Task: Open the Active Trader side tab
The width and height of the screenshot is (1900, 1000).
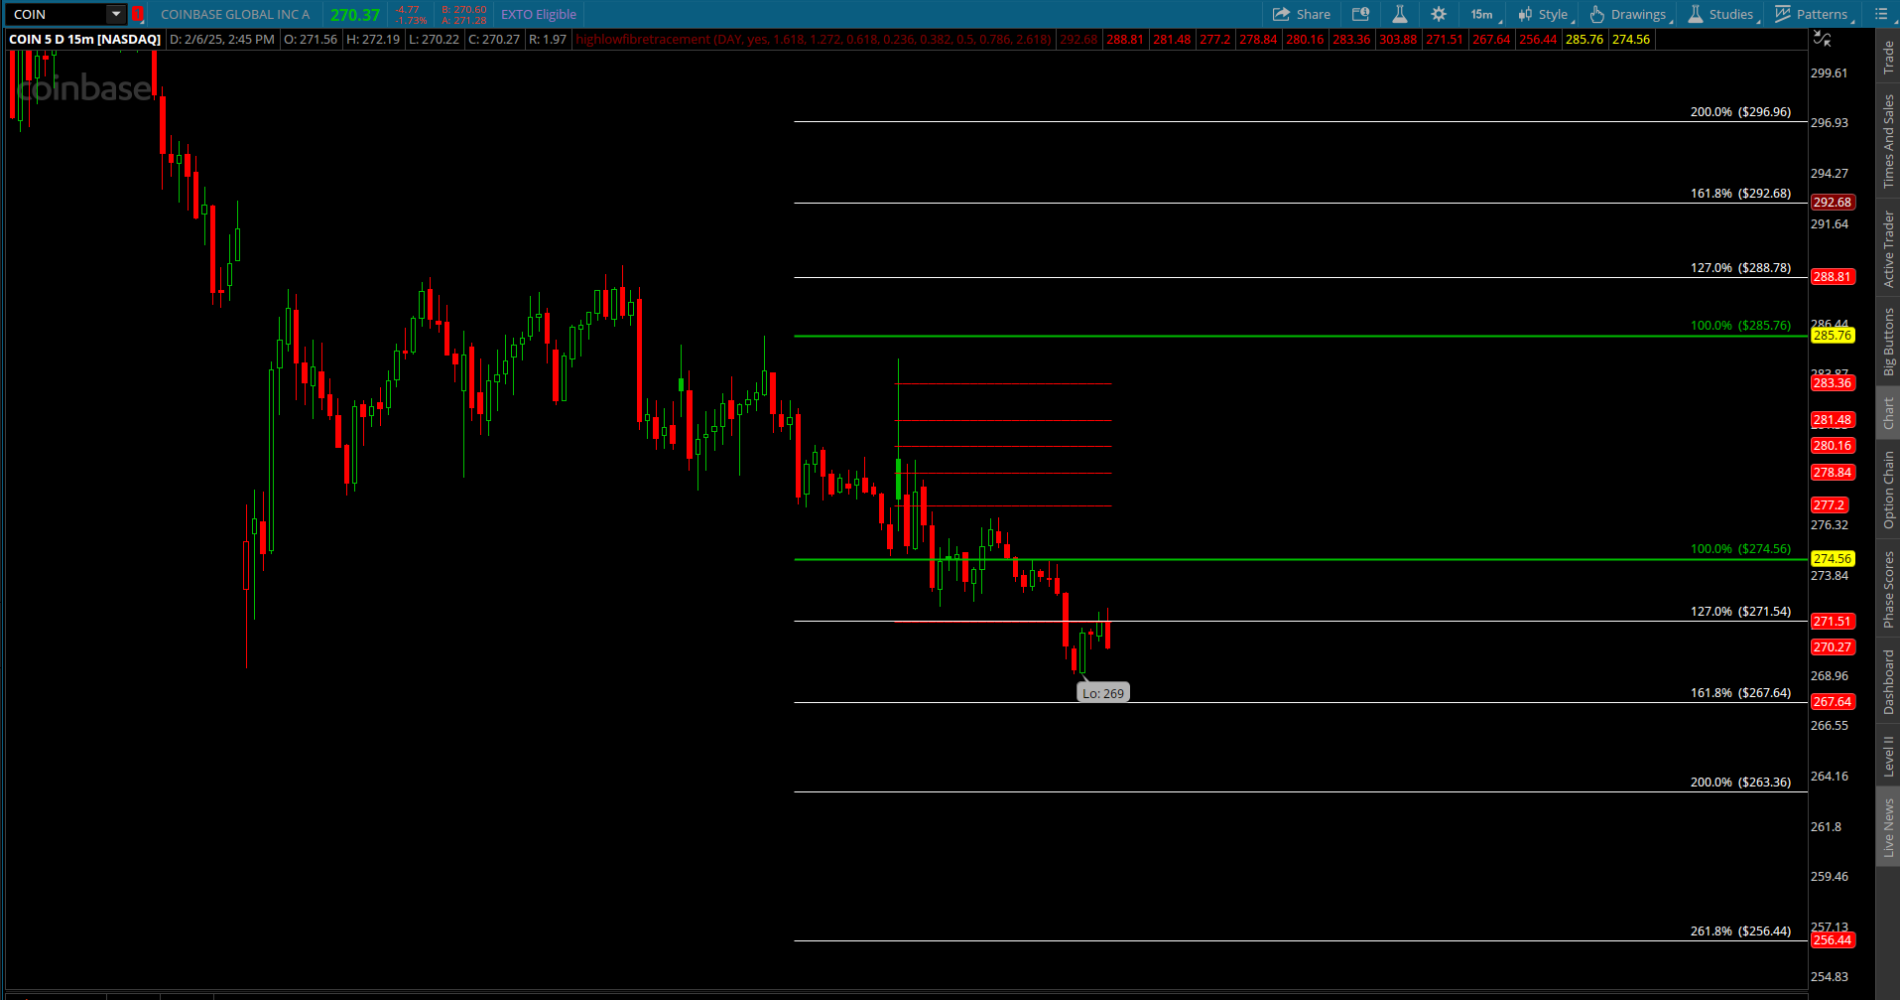Action: (1888, 249)
